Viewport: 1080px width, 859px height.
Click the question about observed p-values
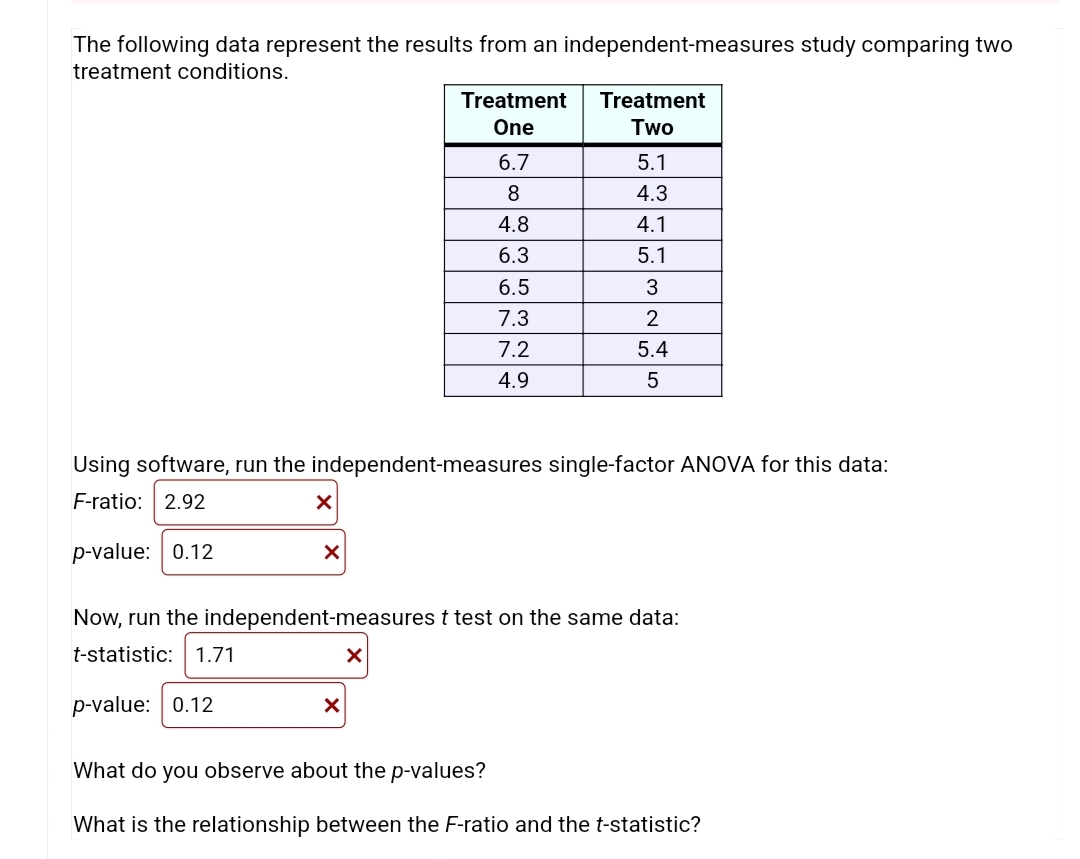point(279,770)
